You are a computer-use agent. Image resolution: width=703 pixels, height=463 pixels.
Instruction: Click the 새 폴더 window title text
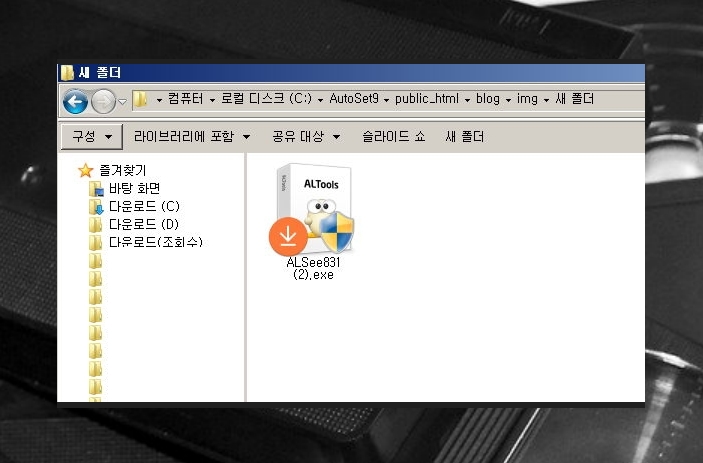point(100,73)
